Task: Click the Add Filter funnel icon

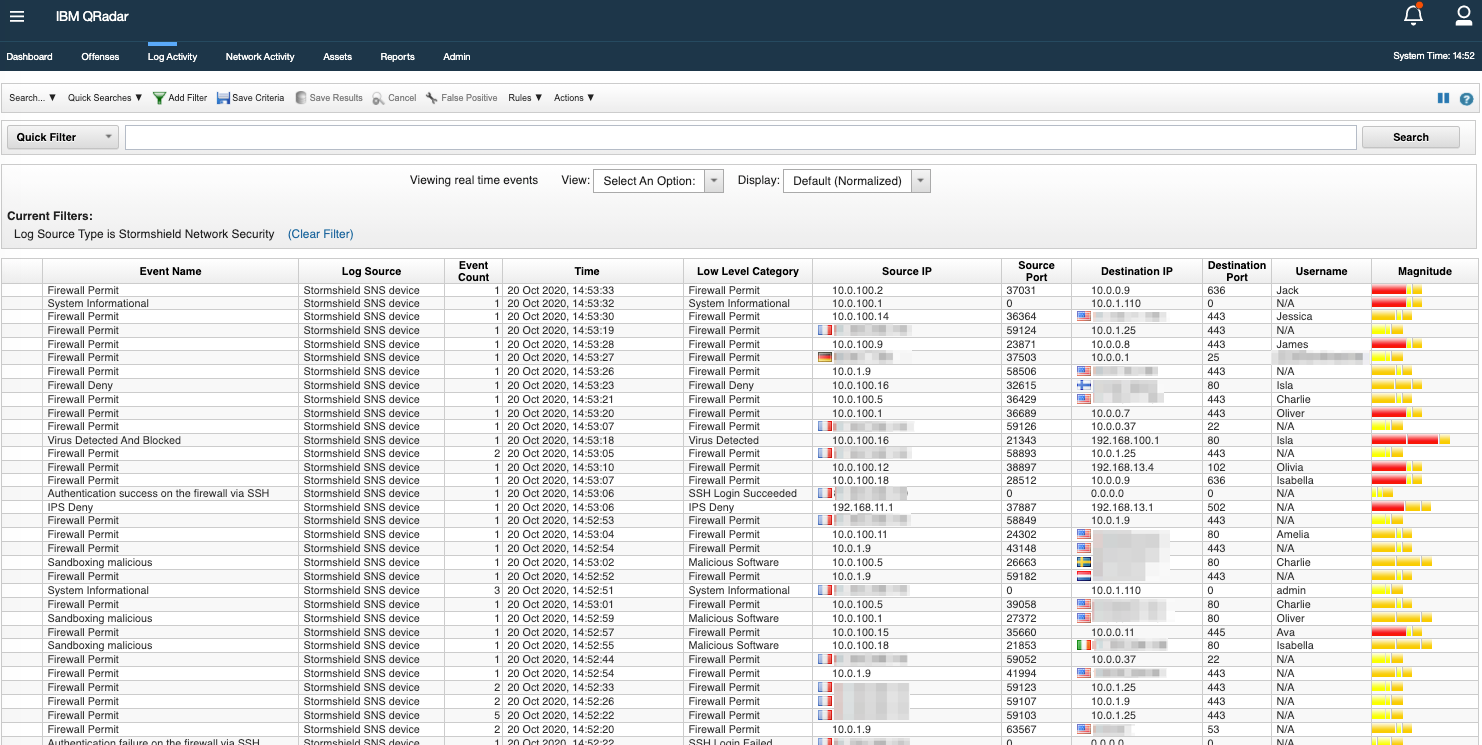Action: pos(159,98)
